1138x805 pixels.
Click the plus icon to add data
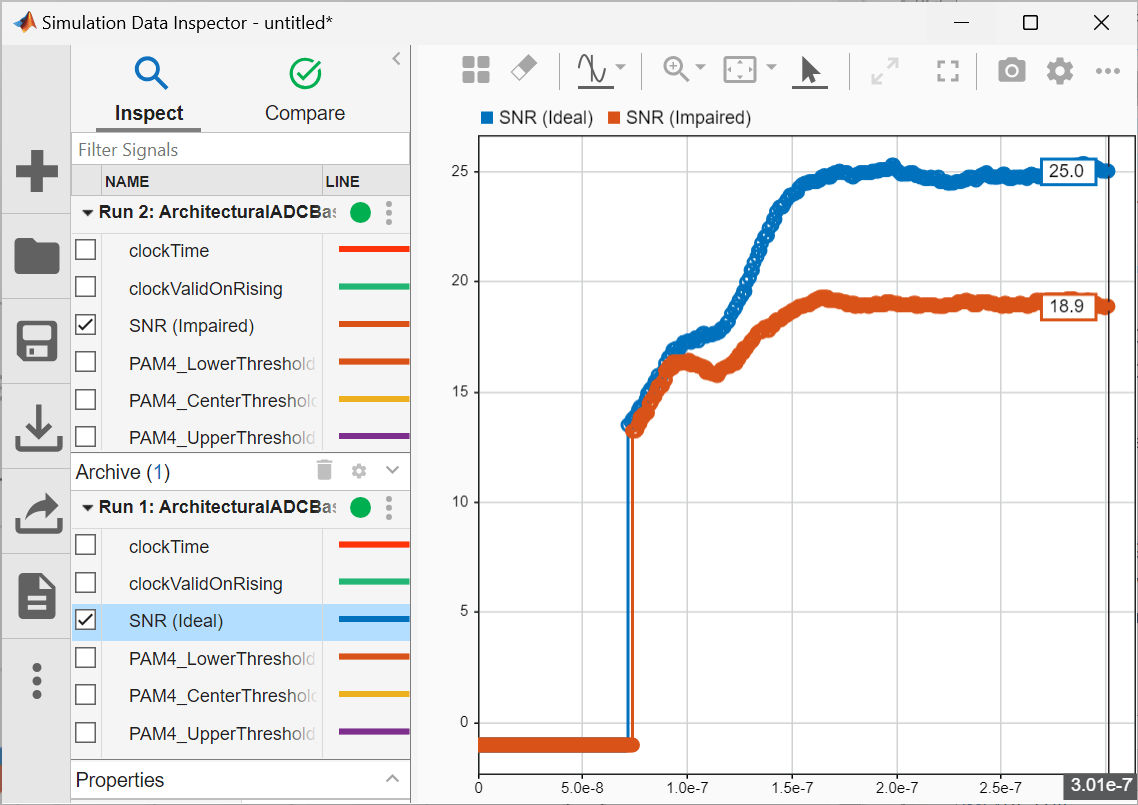click(x=37, y=172)
